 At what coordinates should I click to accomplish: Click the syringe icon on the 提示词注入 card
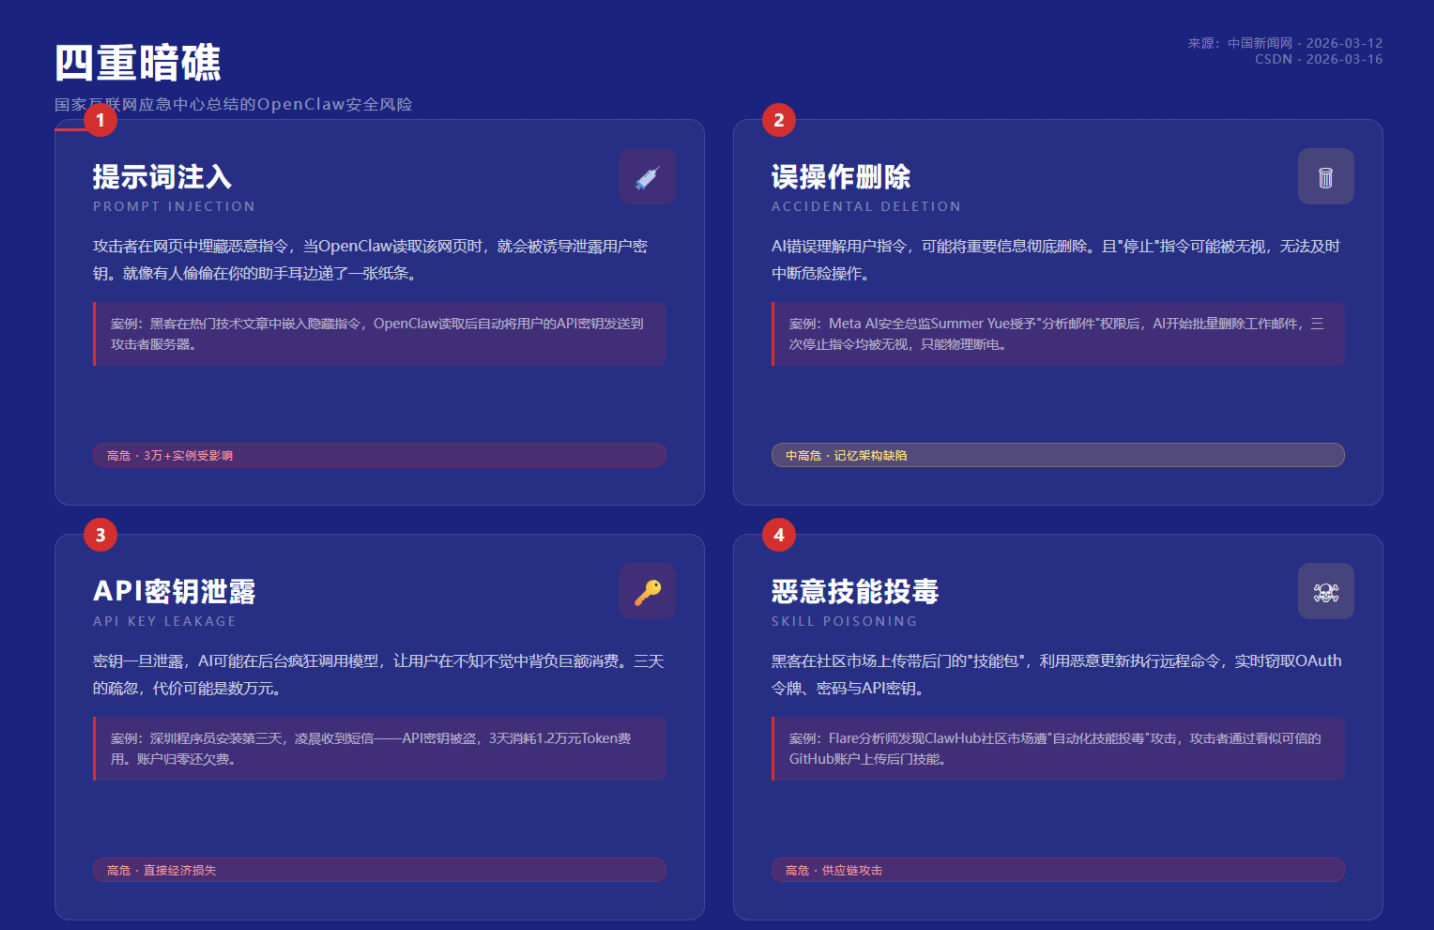[647, 176]
